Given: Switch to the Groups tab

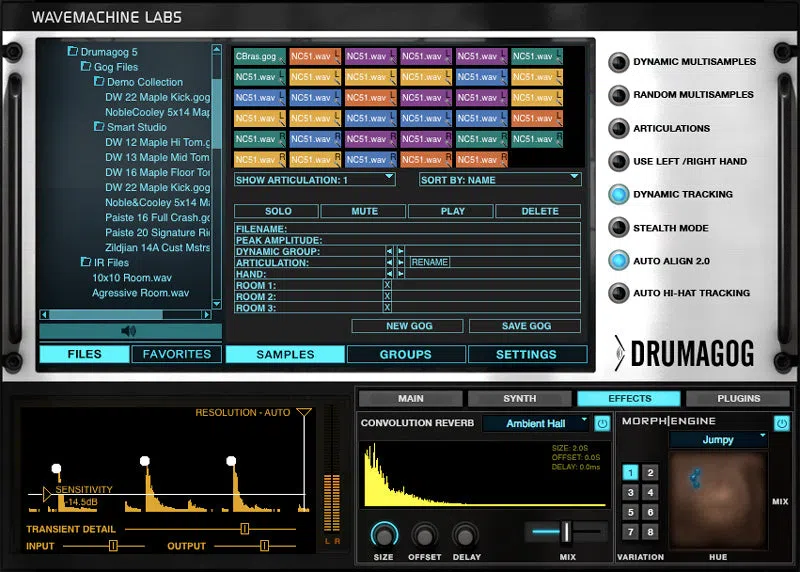Looking at the screenshot, I should pos(406,354).
